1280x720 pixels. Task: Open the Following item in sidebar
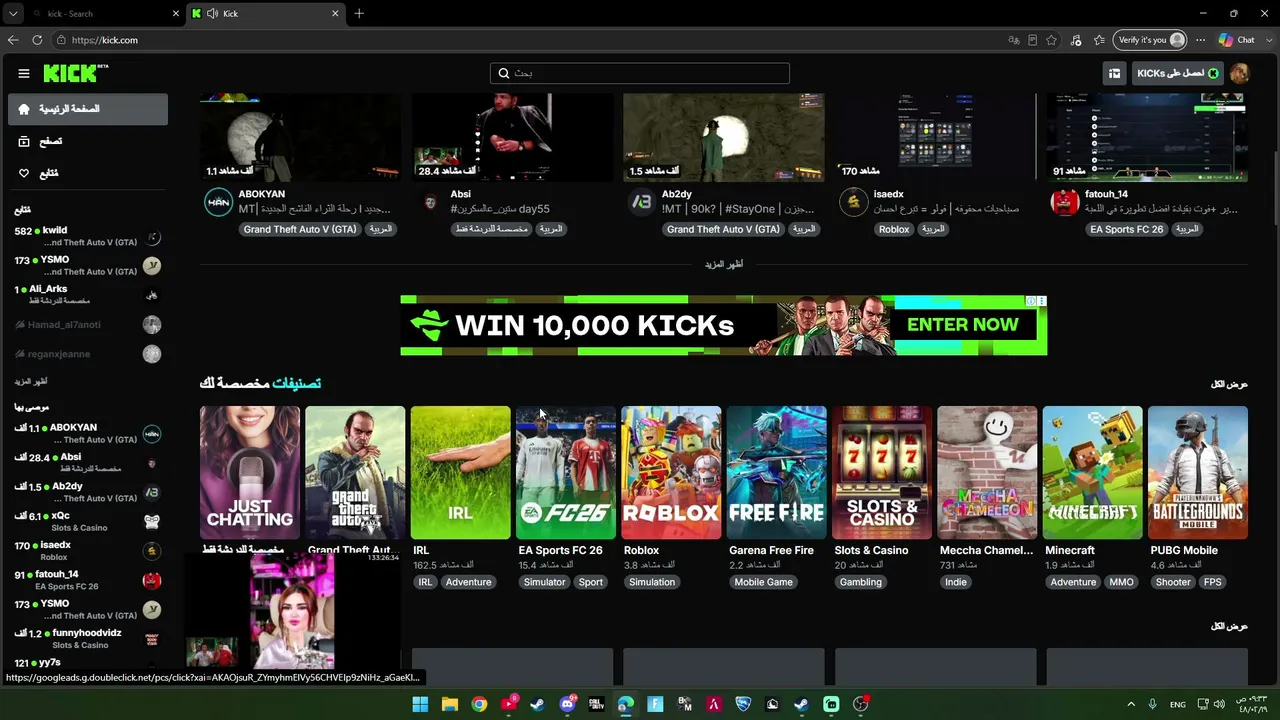pyautogui.click(x=88, y=173)
